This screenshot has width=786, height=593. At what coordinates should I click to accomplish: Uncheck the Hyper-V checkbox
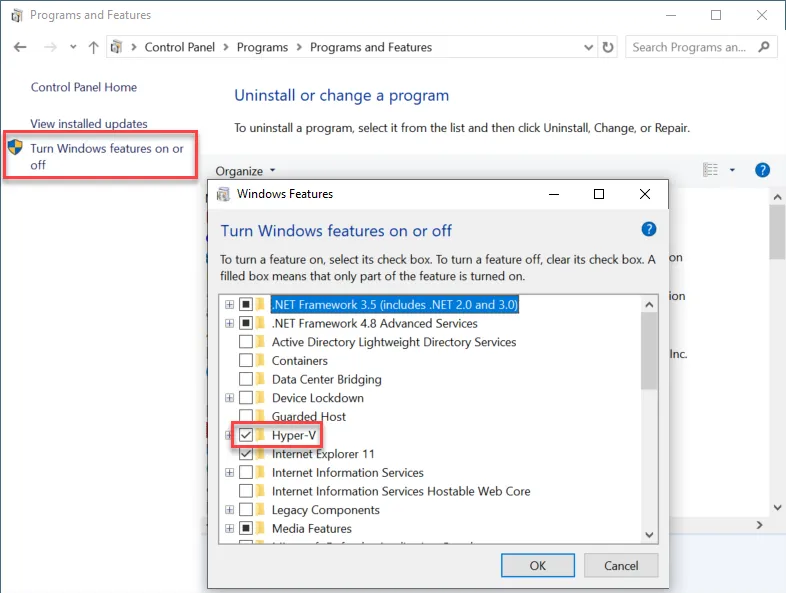(x=246, y=435)
